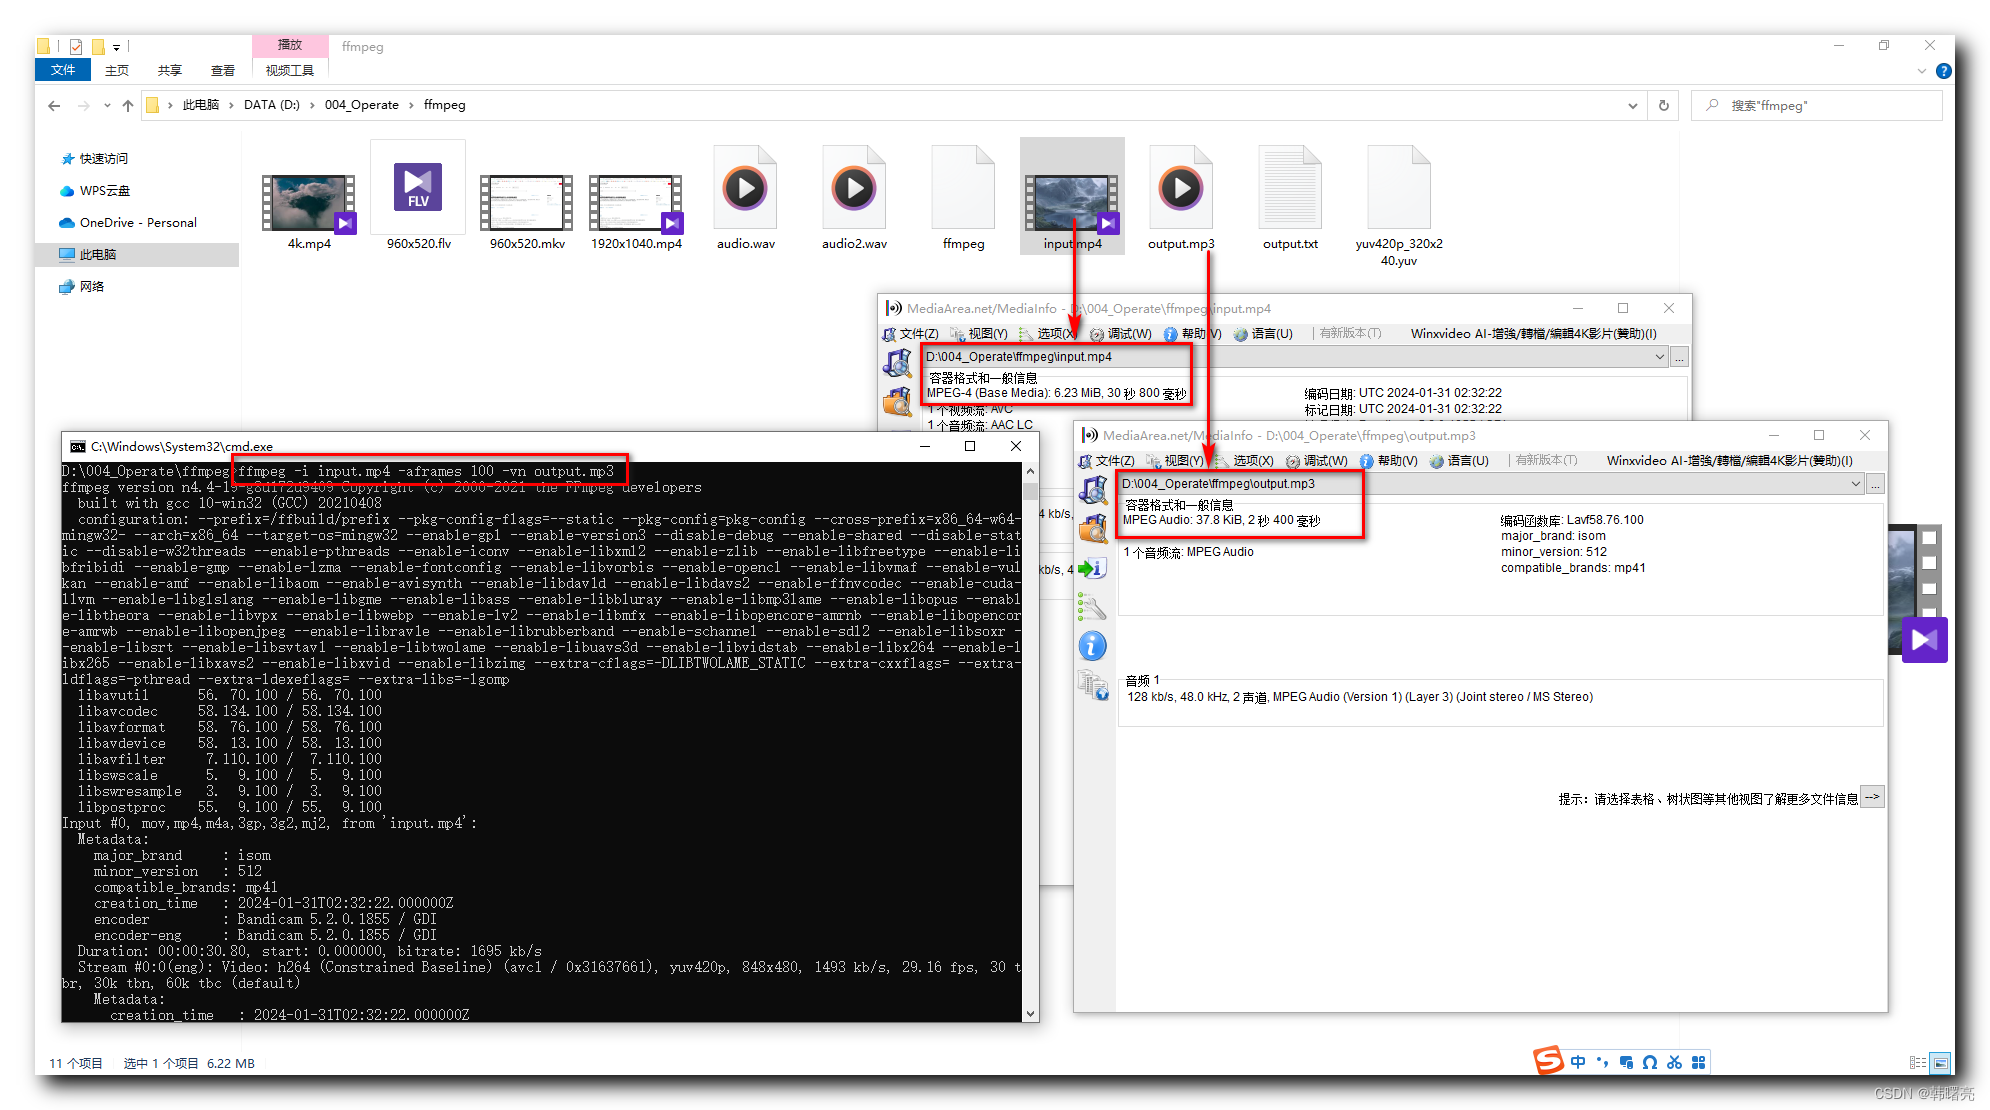The height and width of the screenshot is (1110, 1990).
Task: Click Explorer up-one-level arrow
Action: (128, 105)
